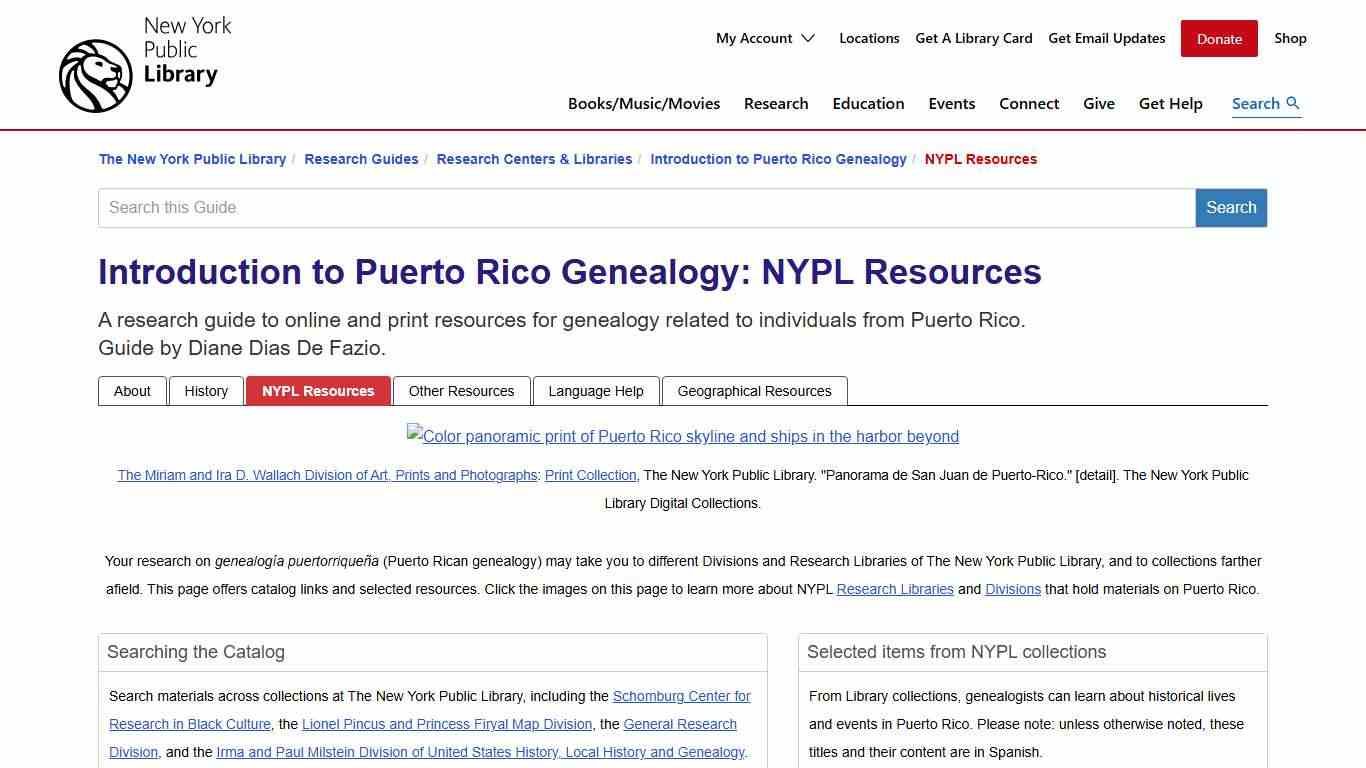Click the Donate button
Viewport: 1366px width, 768px height.
click(x=1218, y=38)
